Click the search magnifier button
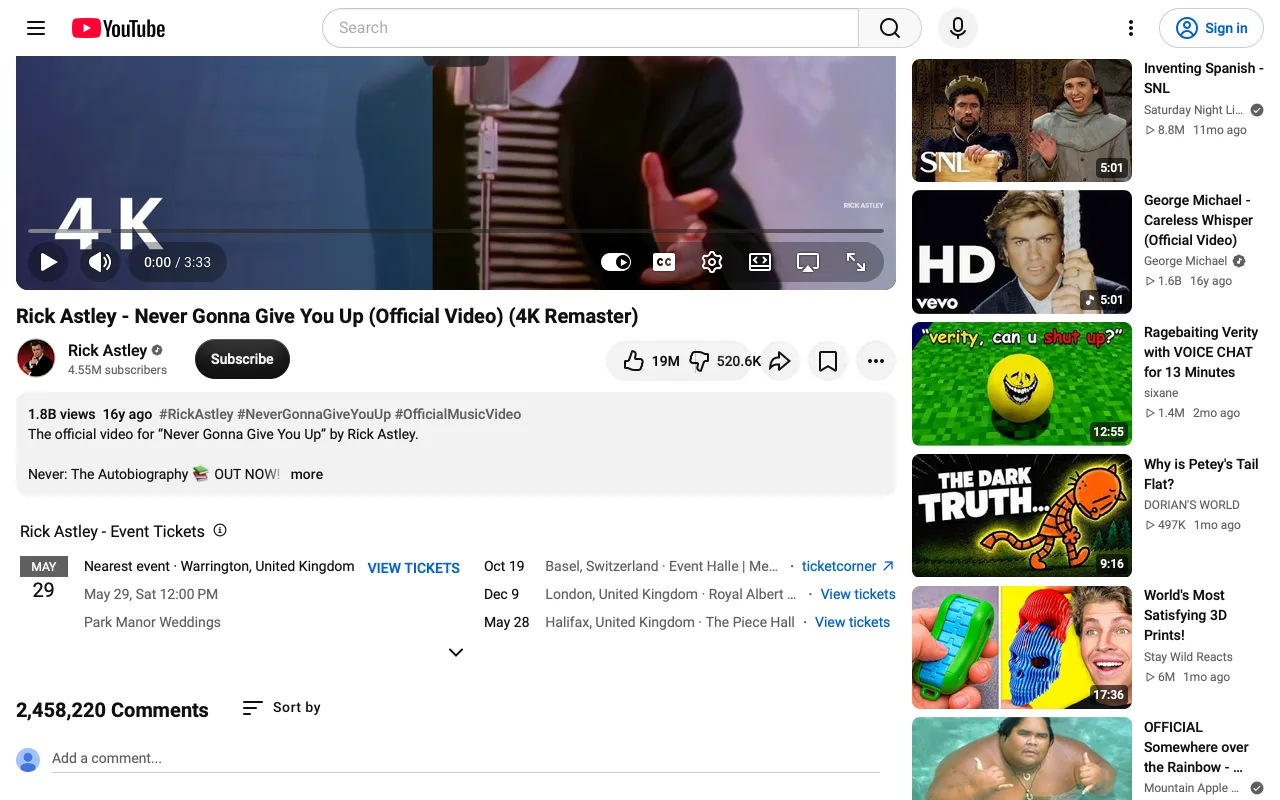 pos(890,28)
